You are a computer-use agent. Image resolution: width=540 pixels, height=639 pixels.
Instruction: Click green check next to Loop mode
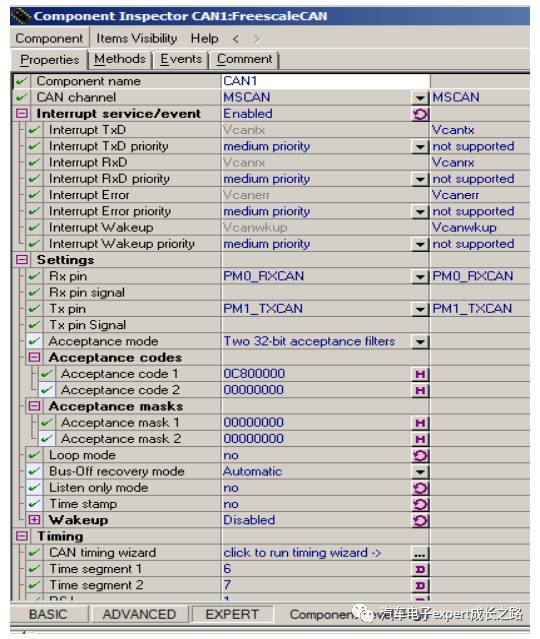[x=34, y=455]
